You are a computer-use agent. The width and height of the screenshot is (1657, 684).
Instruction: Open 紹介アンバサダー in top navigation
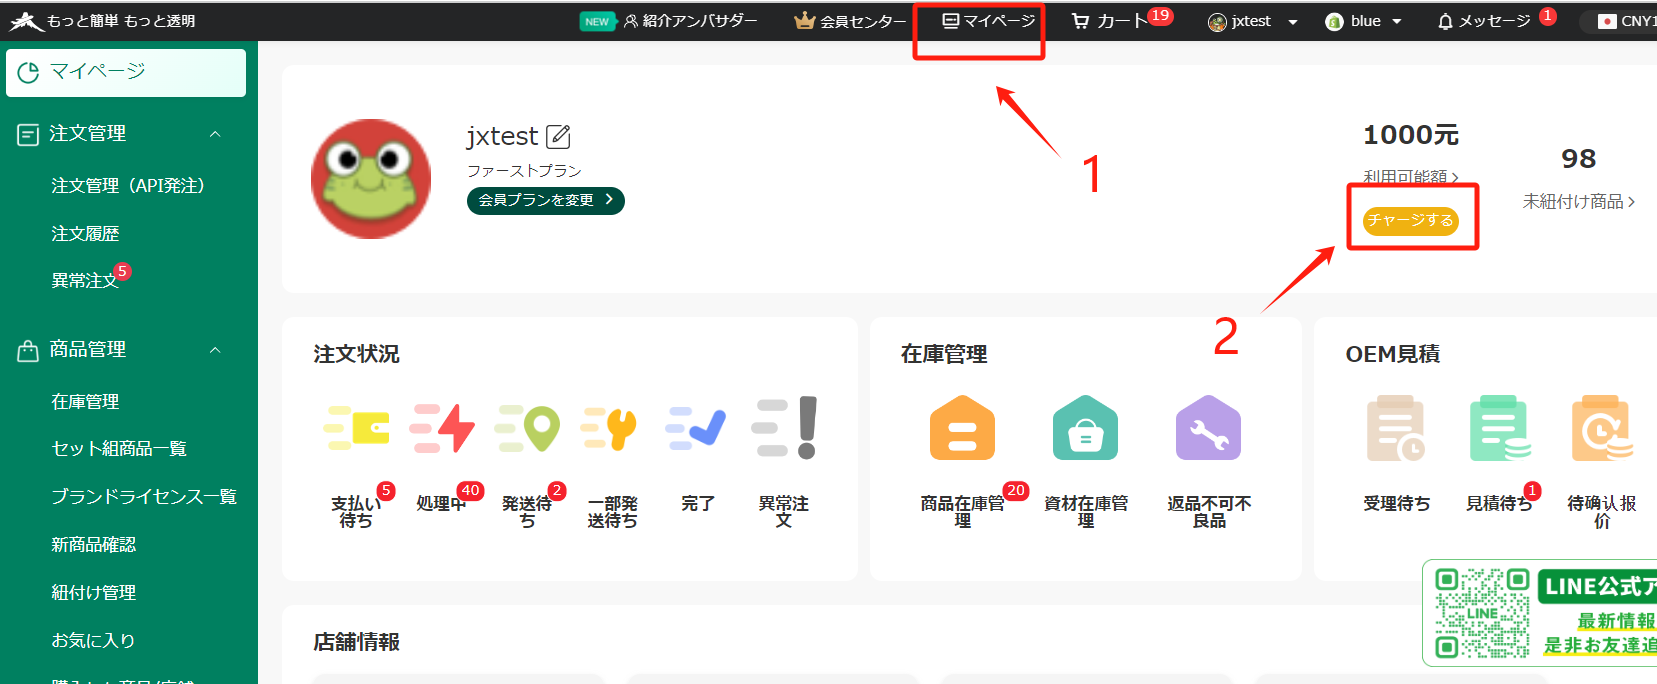point(690,21)
